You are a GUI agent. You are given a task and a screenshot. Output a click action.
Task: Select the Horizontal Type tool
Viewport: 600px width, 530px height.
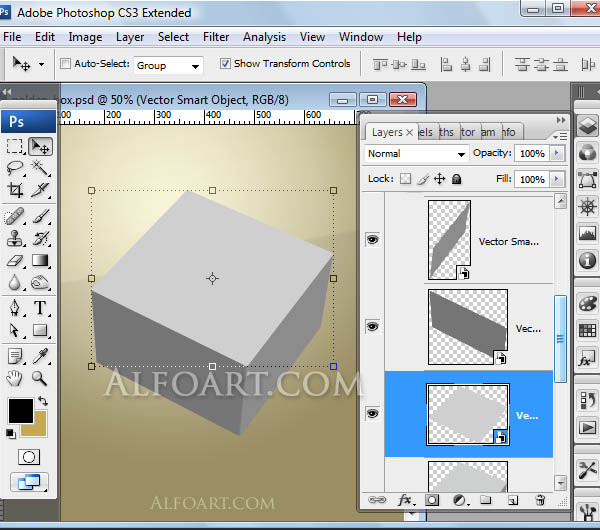[40, 308]
